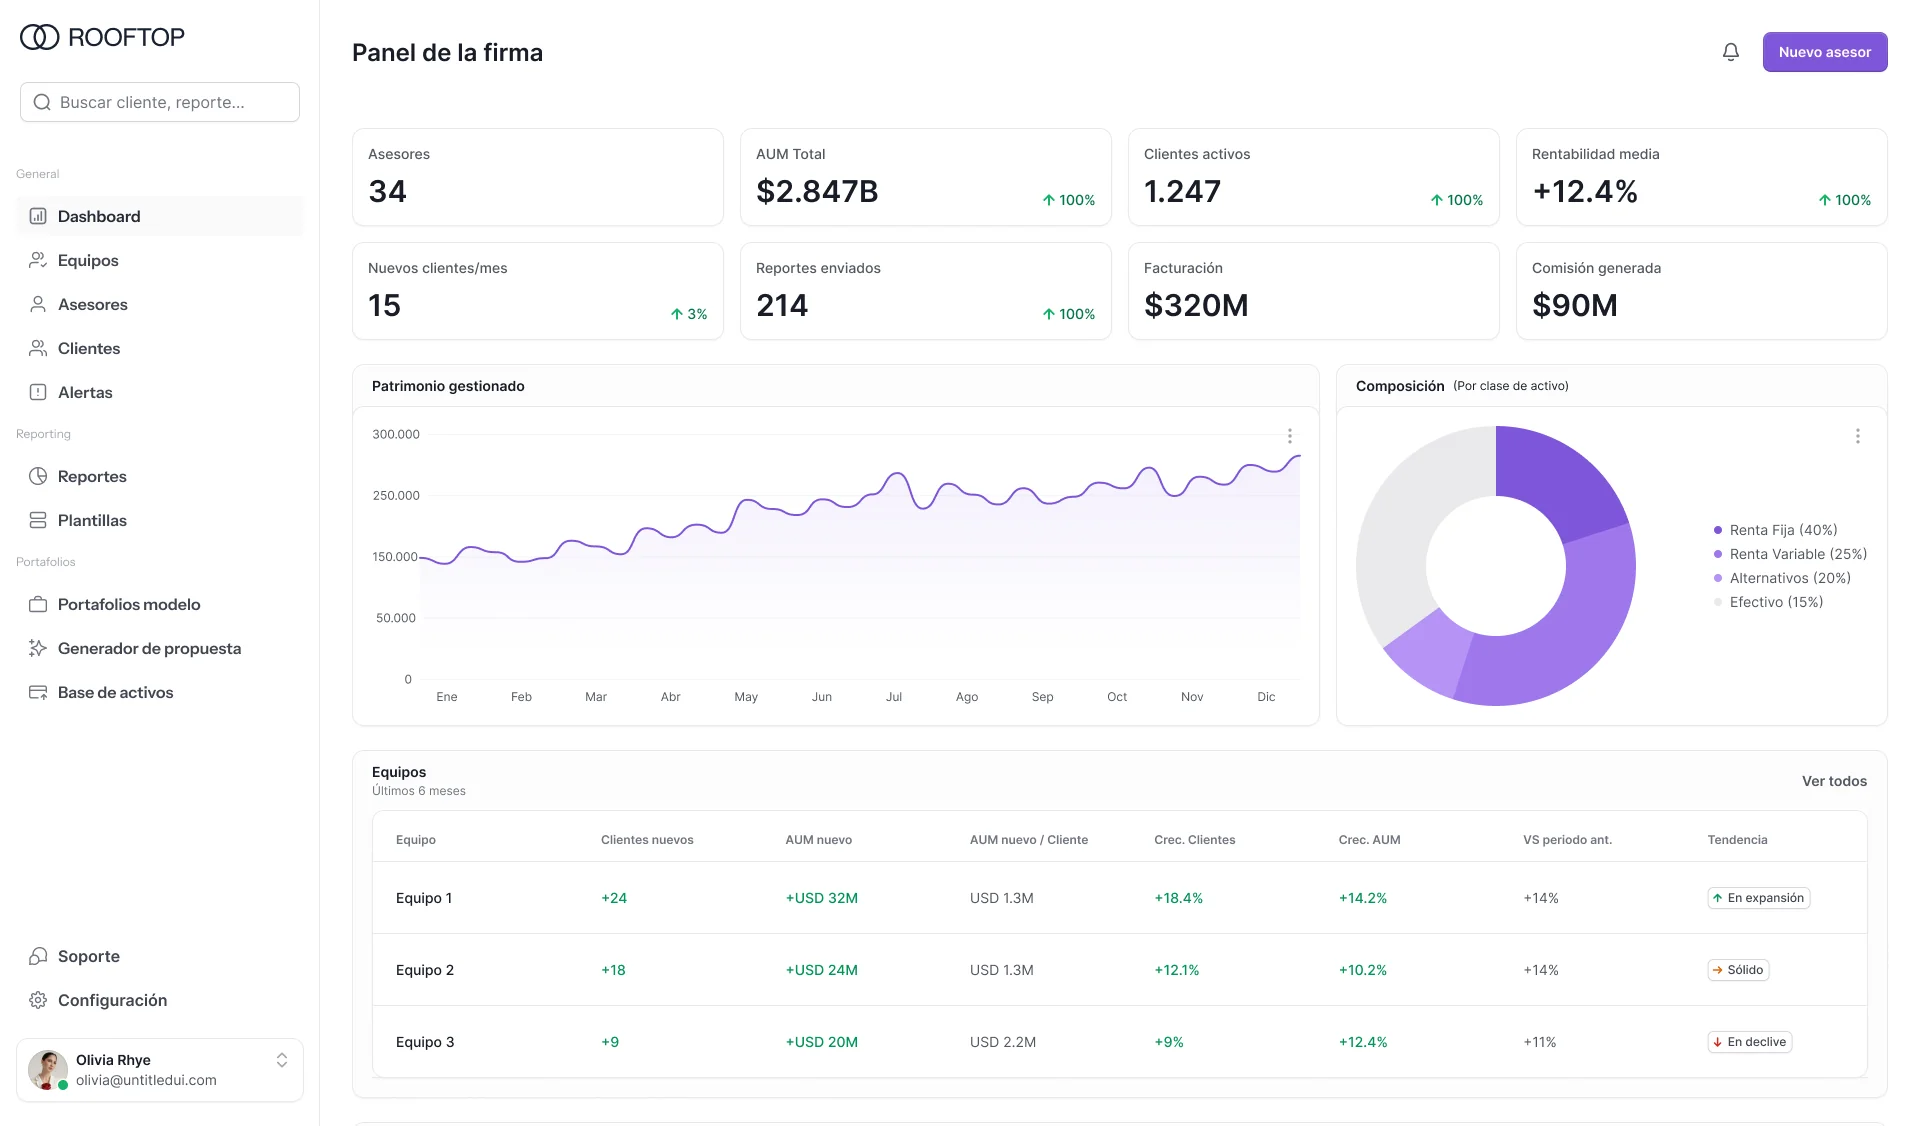The image size is (1920, 1126).
Task: Open Patrimonio gestionado chart options menu
Action: tap(1290, 436)
